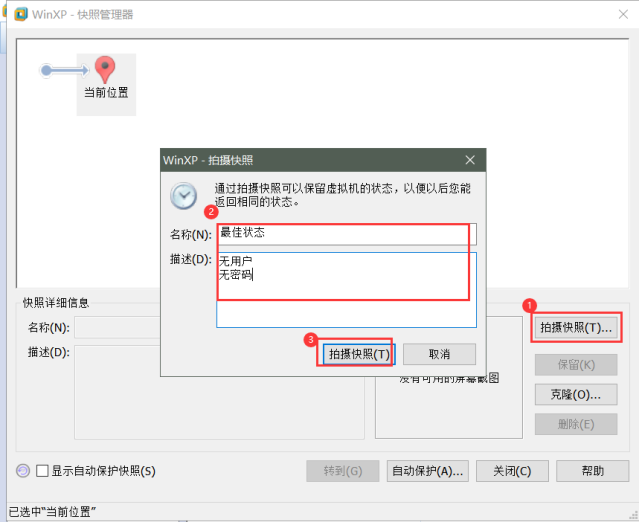640x523 pixels.
Task: Click the VMware icon in the Snapshot Manager title bar
Action: pos(20,14)
